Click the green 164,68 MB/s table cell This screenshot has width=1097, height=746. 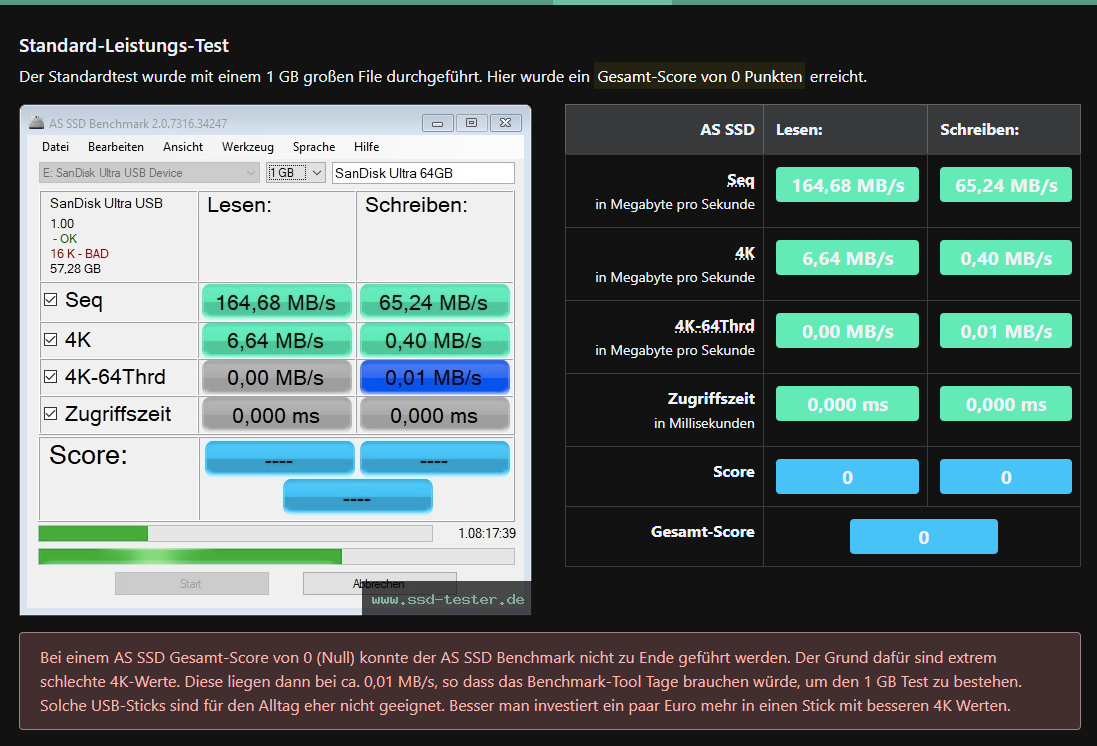tap(847, 185)
